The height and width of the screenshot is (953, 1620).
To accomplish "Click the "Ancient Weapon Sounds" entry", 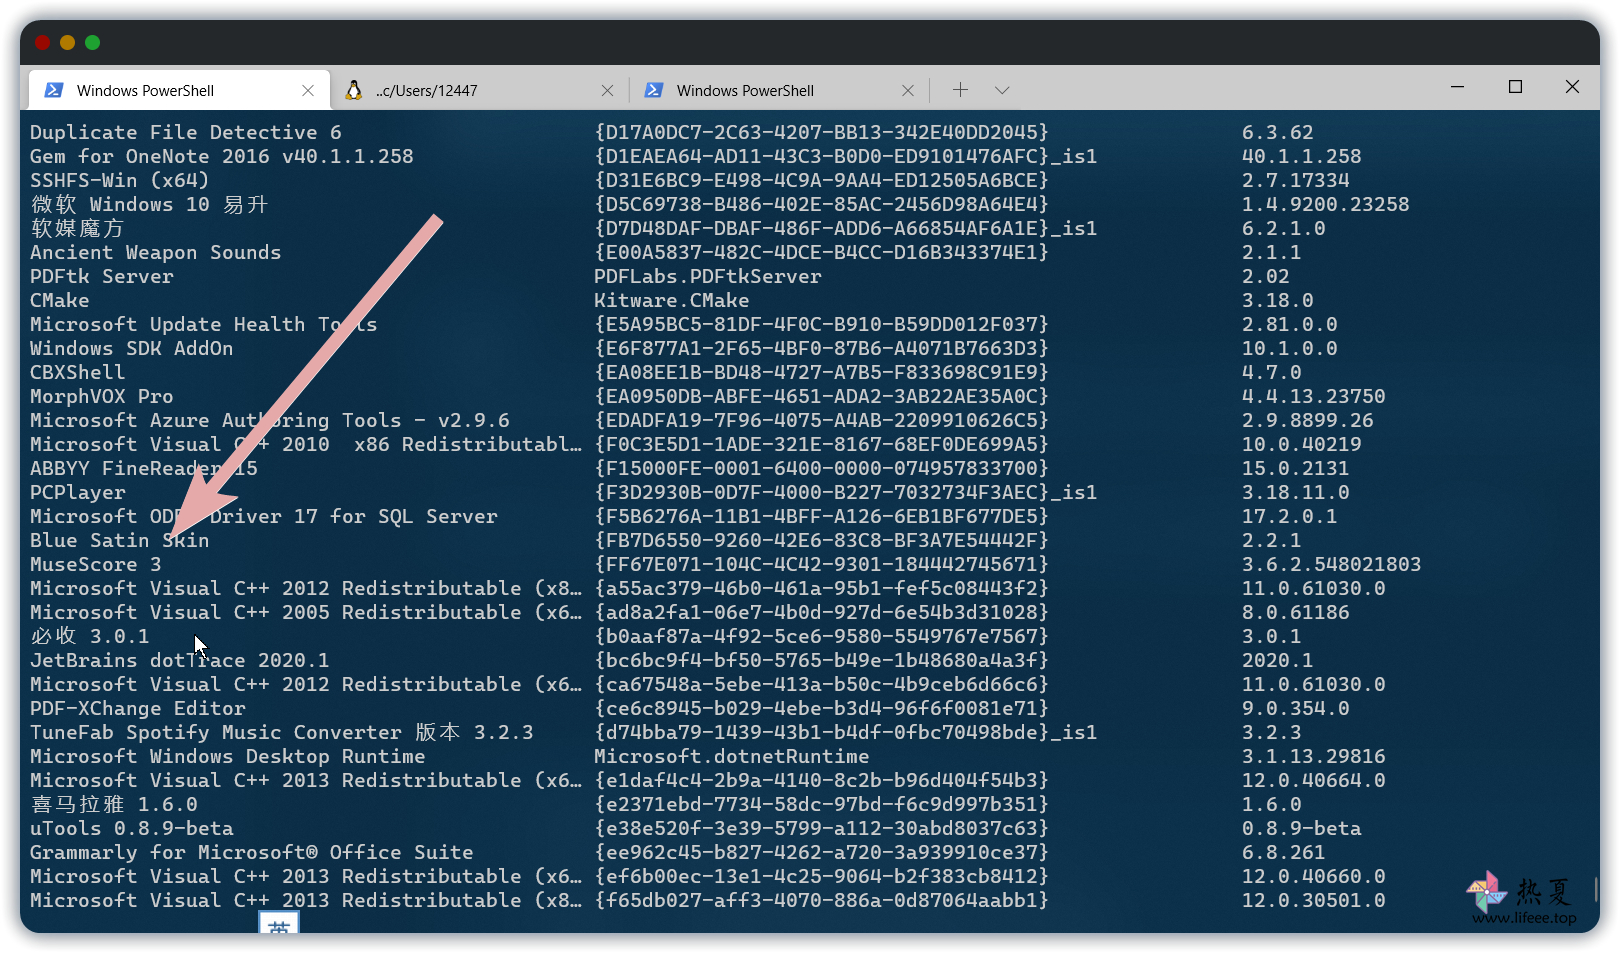I will [x=156, y=252].
